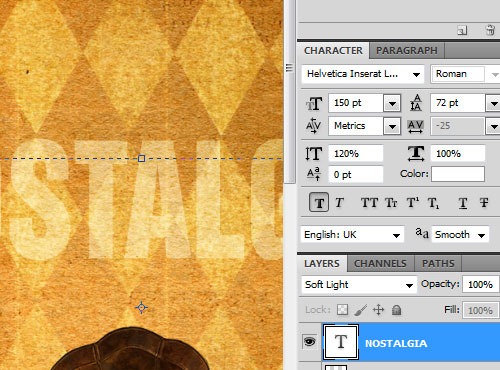
Task: Toggle Superscript text style
Action: click(x=413, y=202)
